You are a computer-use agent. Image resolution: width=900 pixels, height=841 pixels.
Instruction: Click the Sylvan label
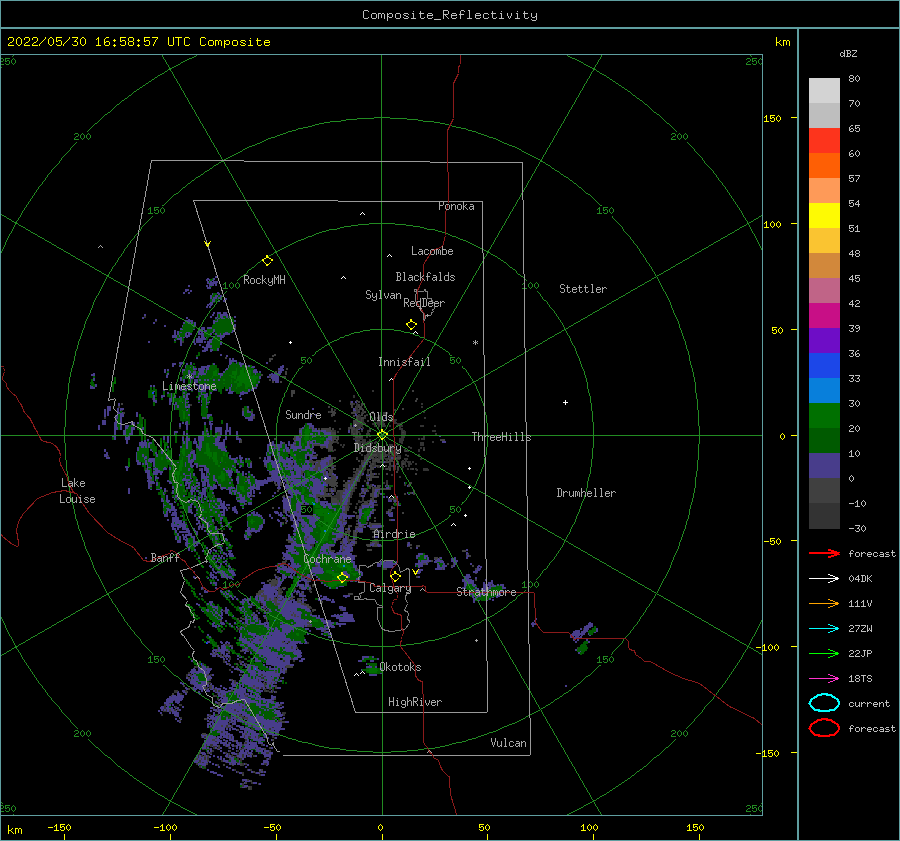pos(383,295)
